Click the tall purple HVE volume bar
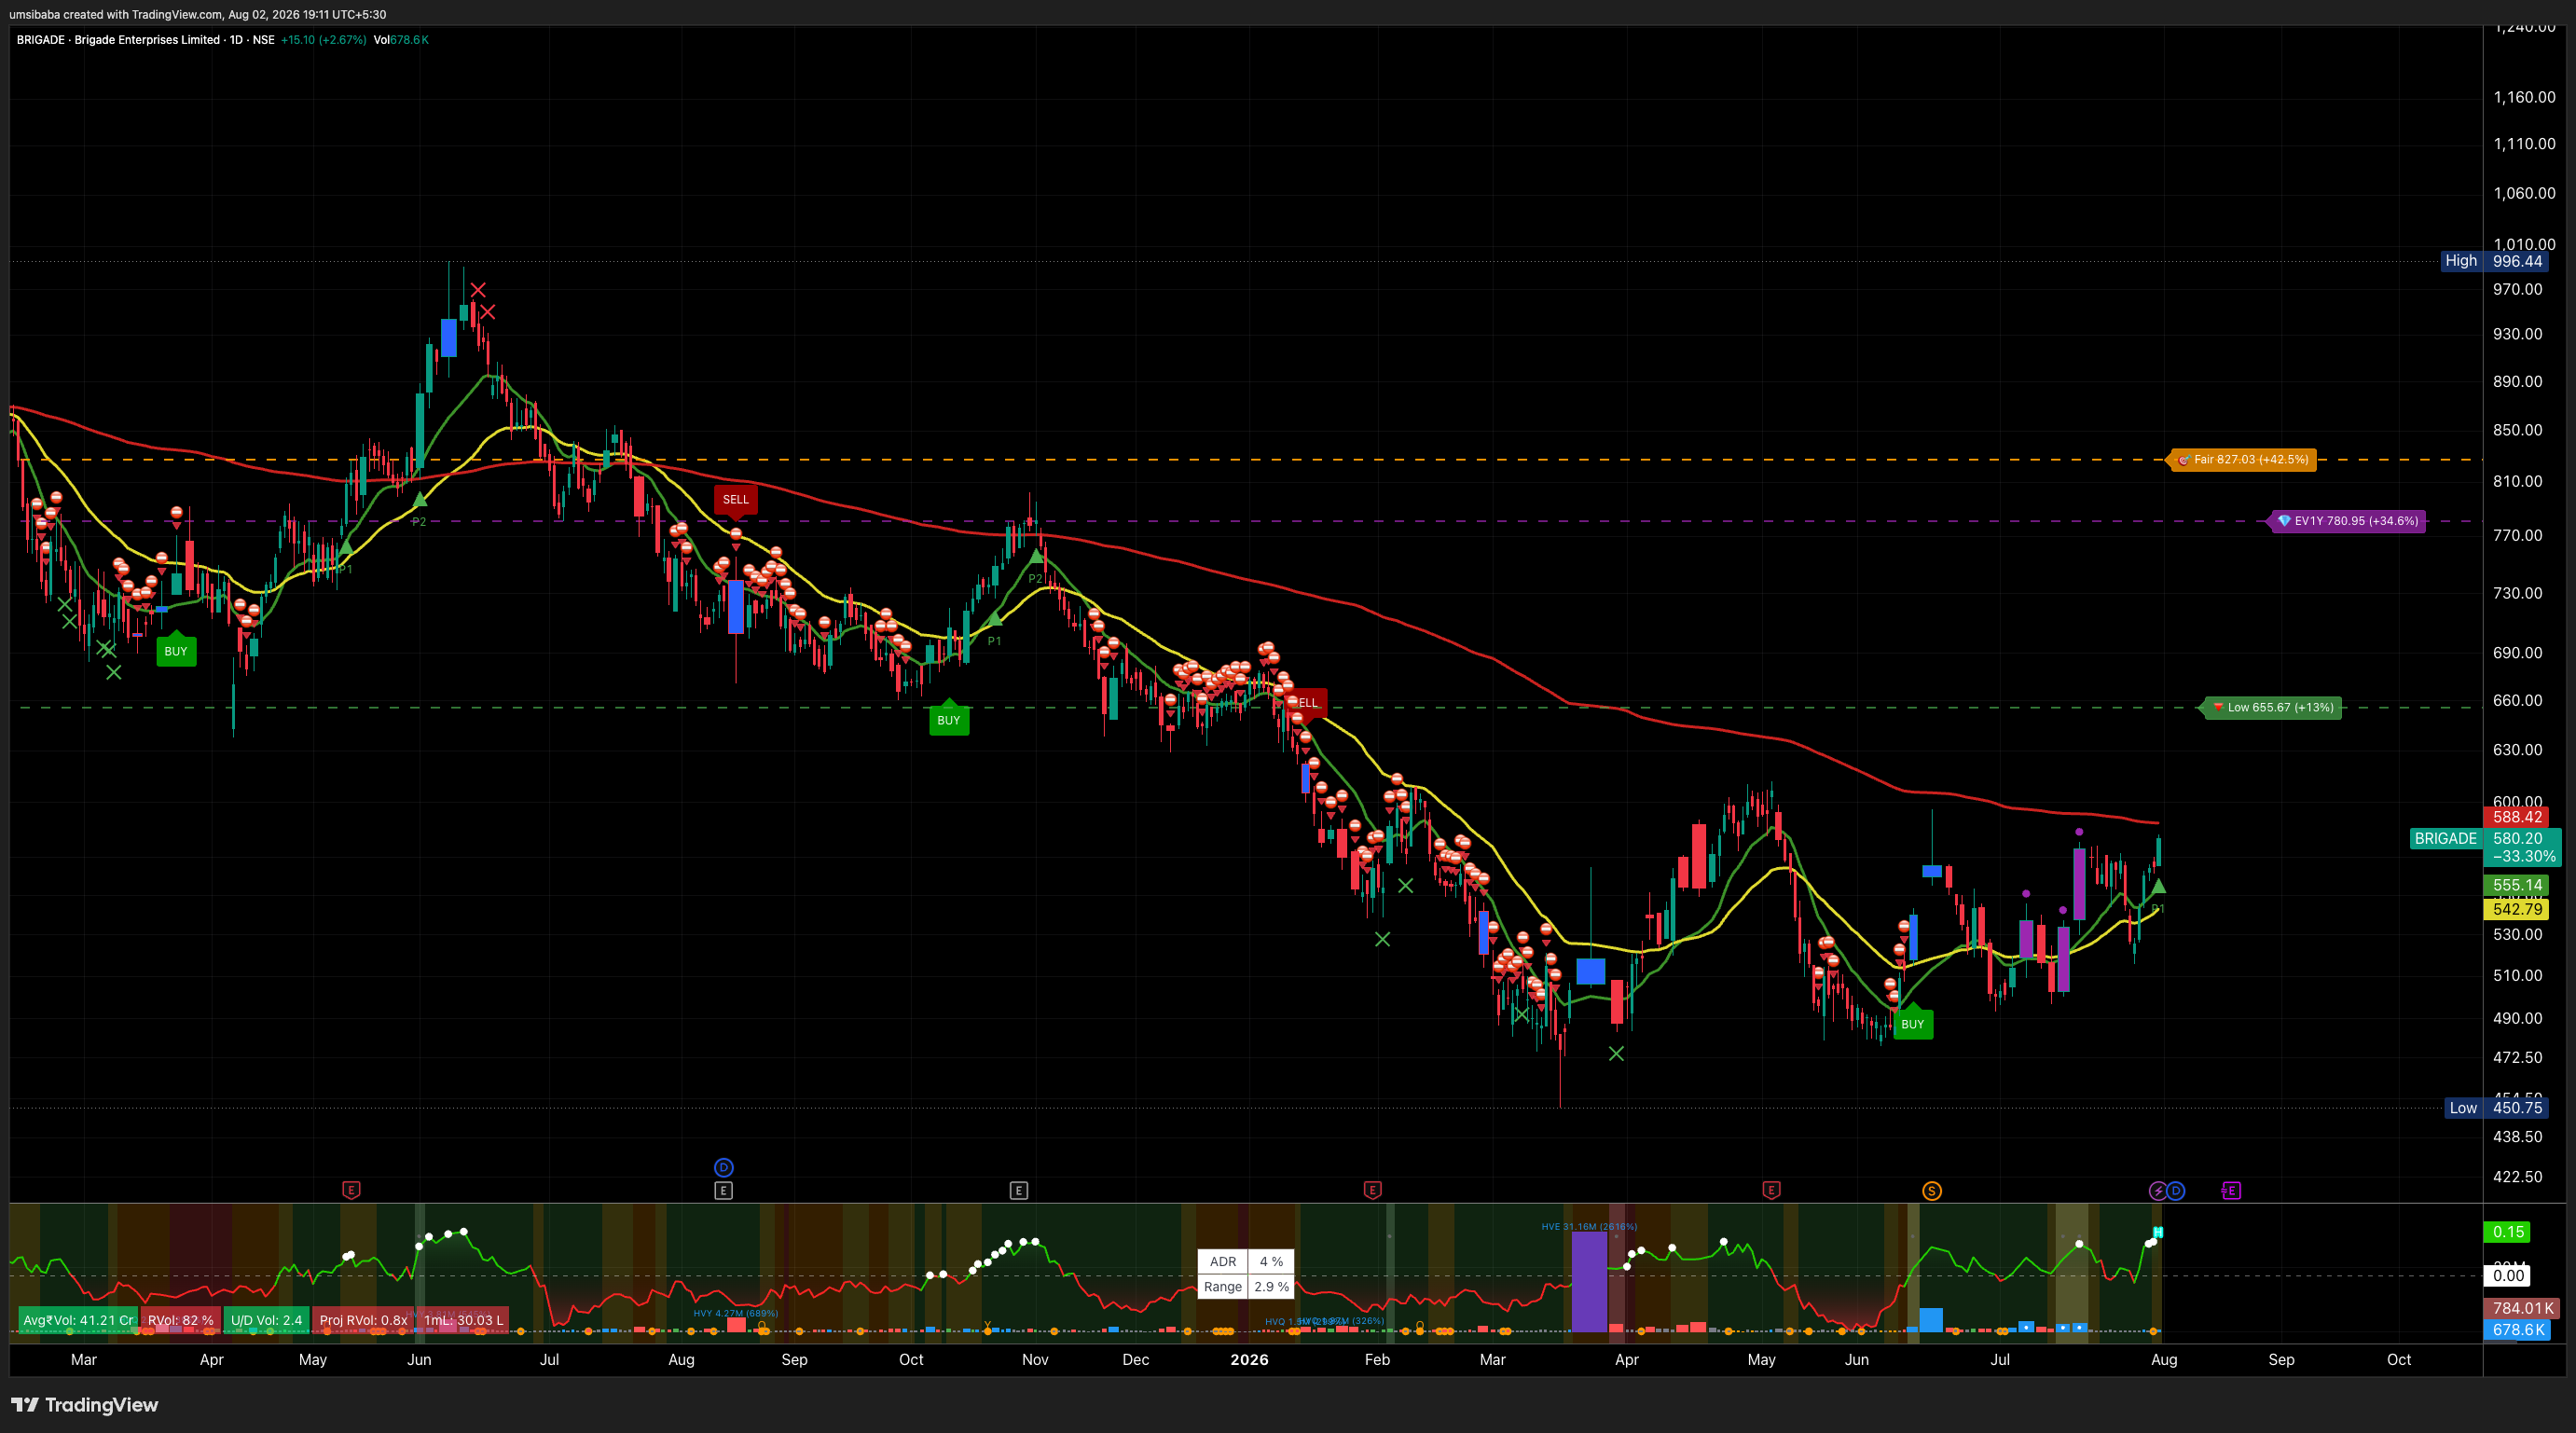Viewport: 2576px width, 1433px height. pyautogui.click(x=1589, y=1282)
